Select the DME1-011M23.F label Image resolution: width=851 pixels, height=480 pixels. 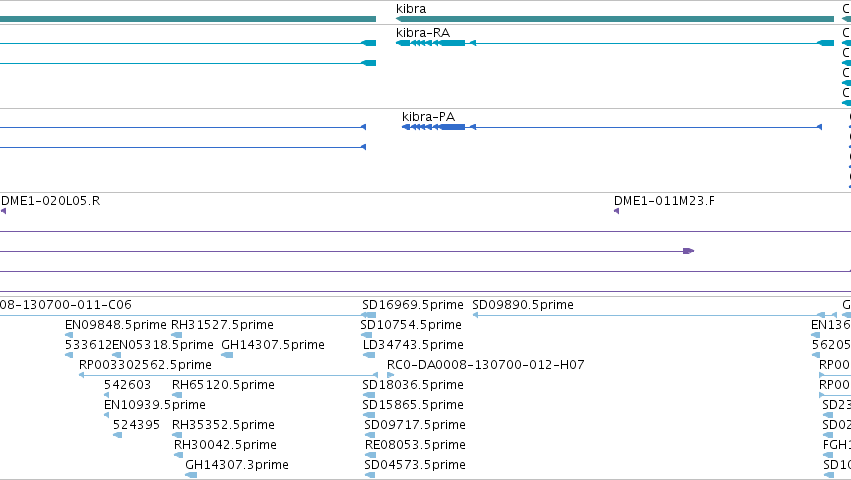pos(664,201)
